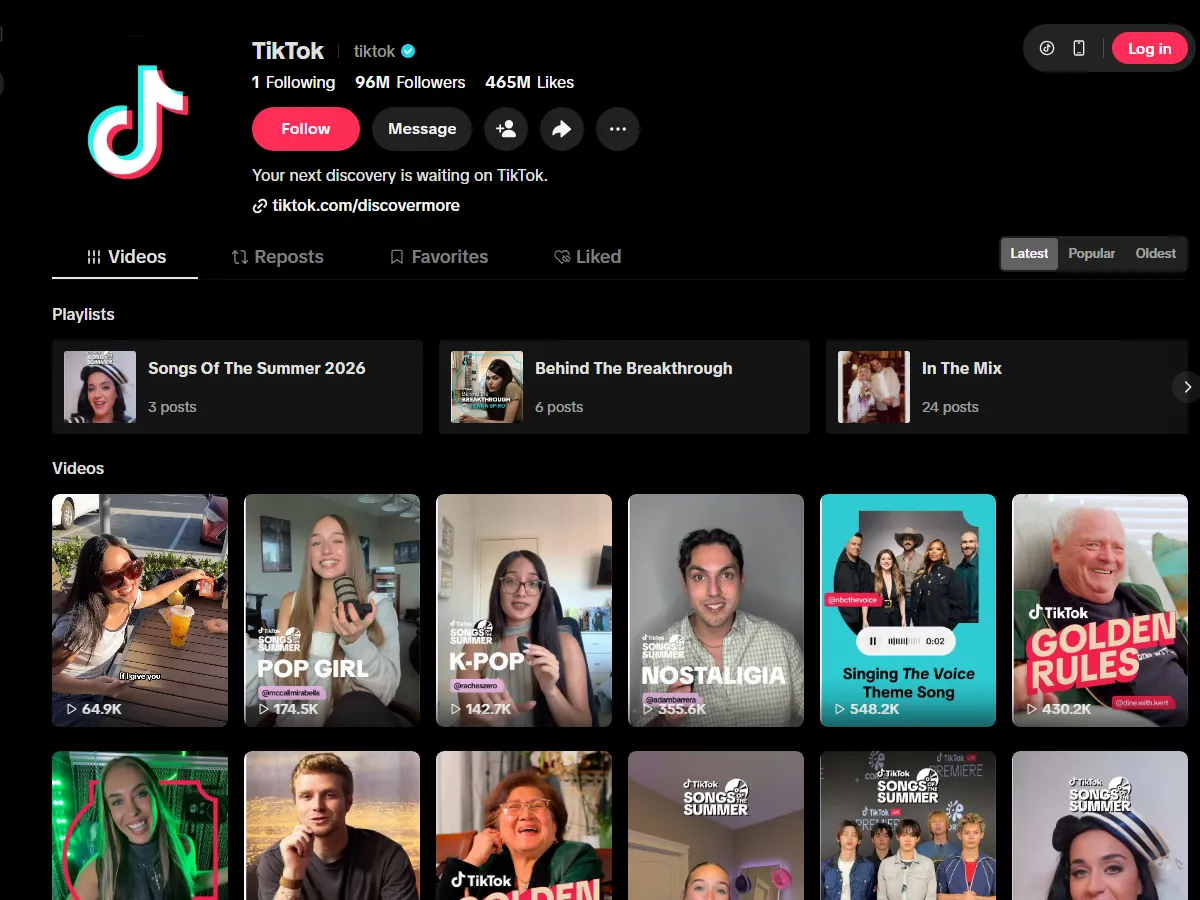Image resolution: width=1200 pixels, height=900 pixels.
Task: Click the phone get-app icon
Action: (x=1079, y=48)
